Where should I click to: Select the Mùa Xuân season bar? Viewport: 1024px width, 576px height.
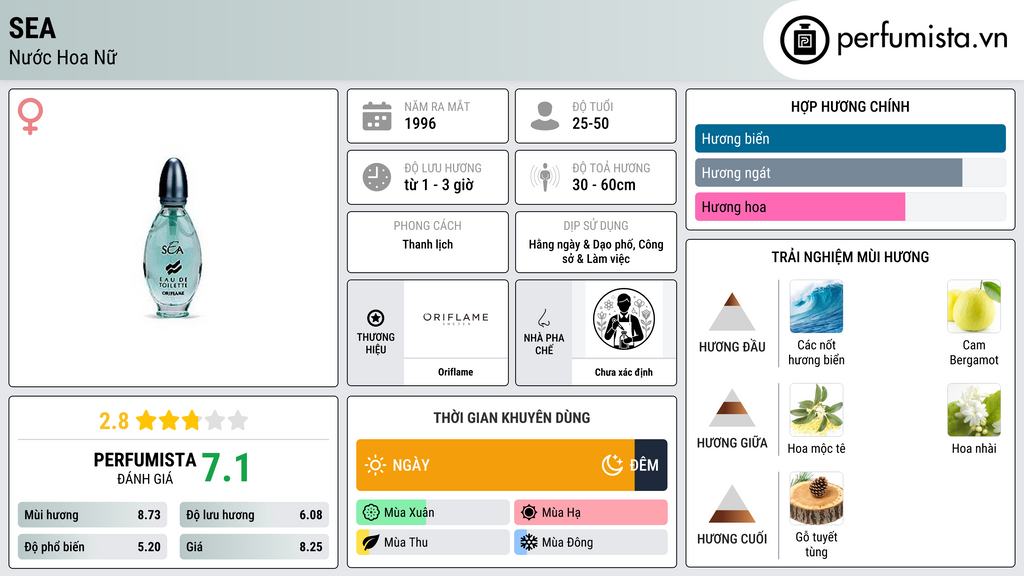[x=433, y=513]
